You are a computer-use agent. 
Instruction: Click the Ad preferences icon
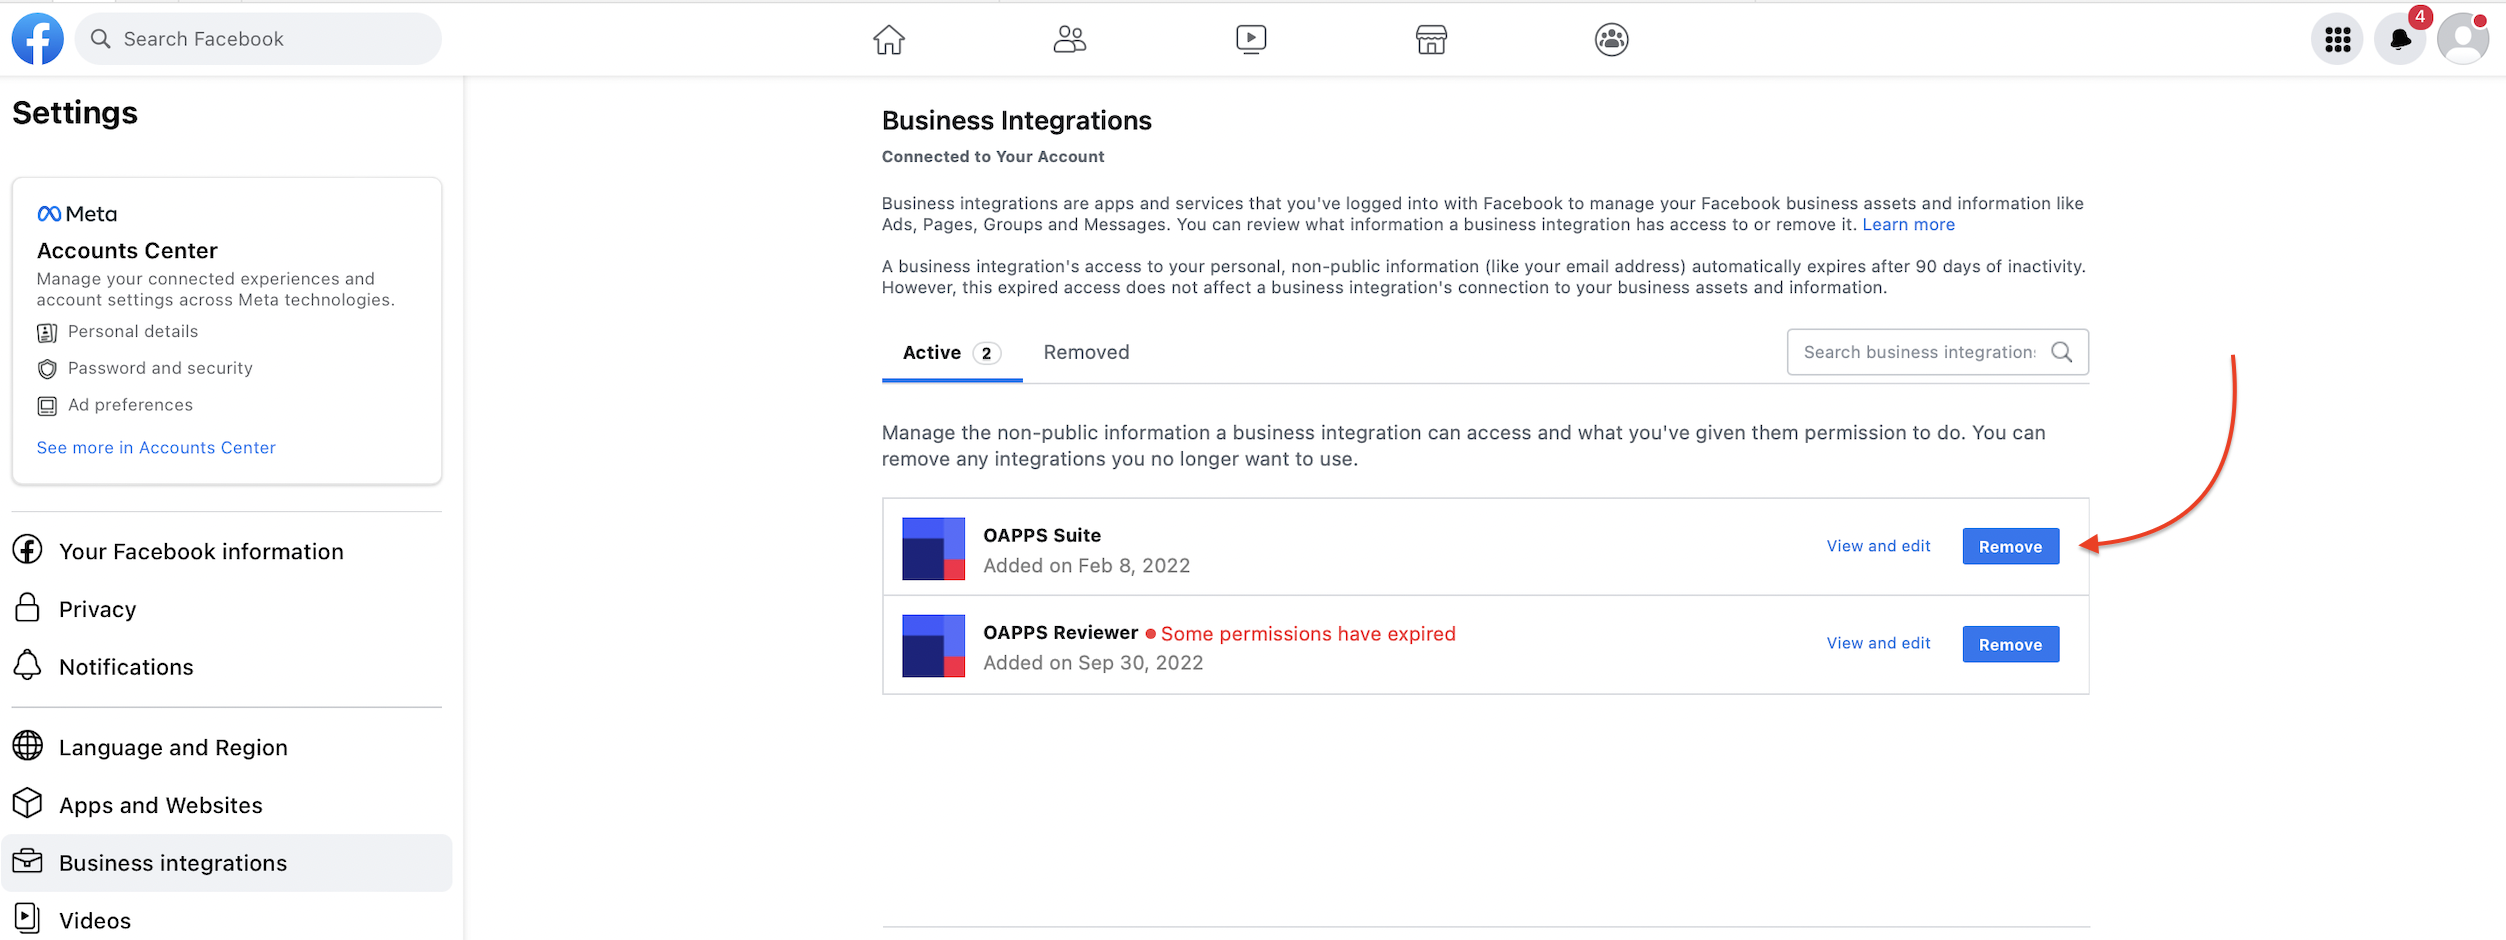pyautogui.click(x=47, y=406)
